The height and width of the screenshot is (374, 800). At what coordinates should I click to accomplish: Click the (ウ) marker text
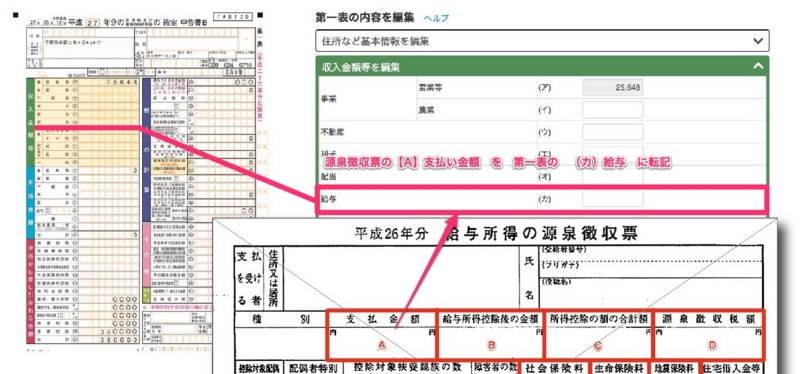[x=544, y=132]
